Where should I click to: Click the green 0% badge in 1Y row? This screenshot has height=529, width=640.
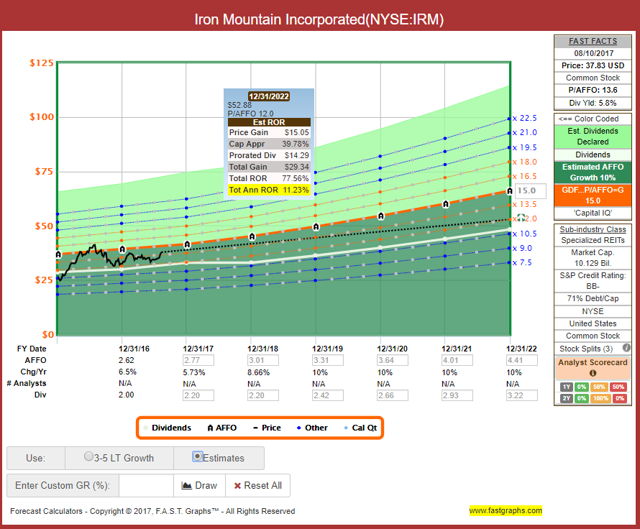(x=581, y=387)
